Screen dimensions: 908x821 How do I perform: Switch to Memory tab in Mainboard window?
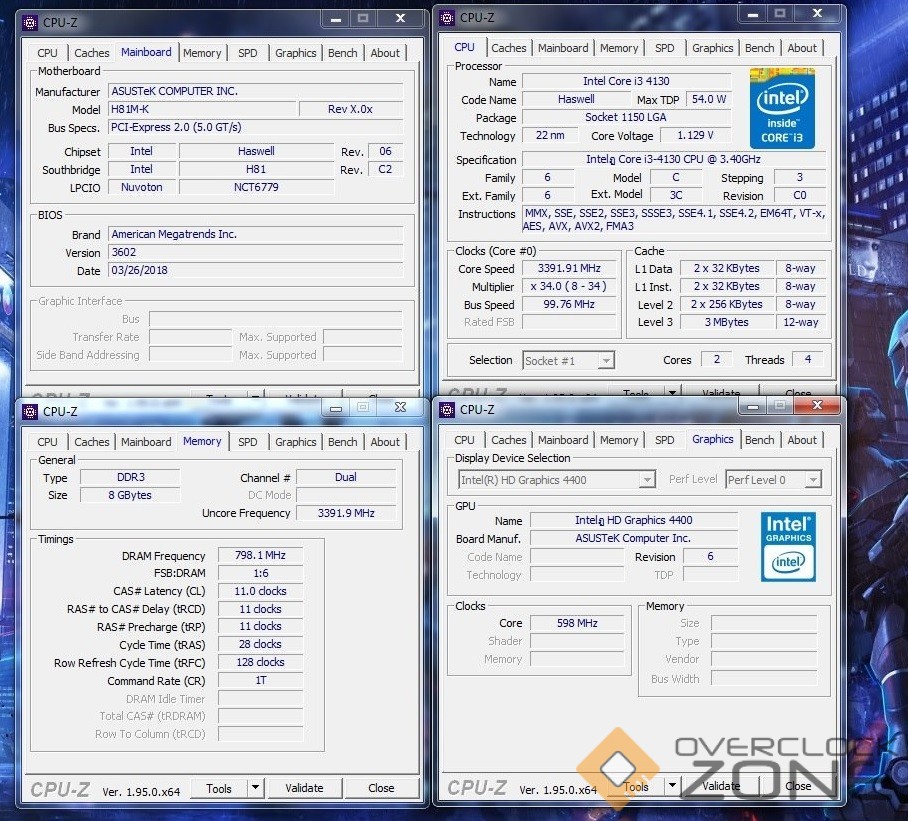coord(202,53)
